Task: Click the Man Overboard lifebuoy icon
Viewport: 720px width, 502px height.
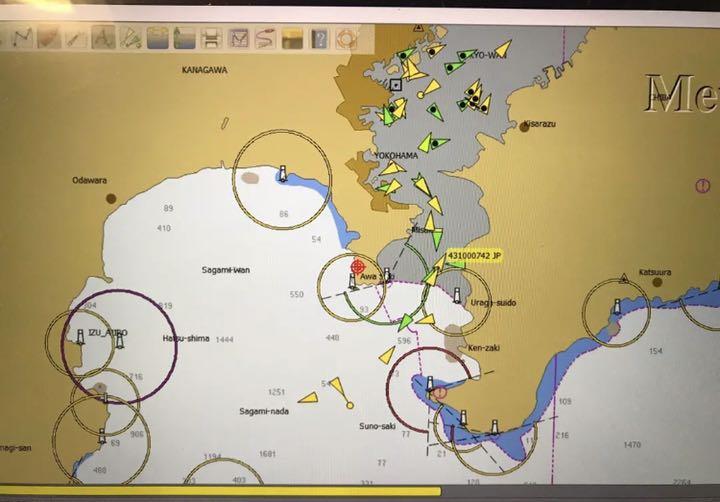Action: [346, 40]
